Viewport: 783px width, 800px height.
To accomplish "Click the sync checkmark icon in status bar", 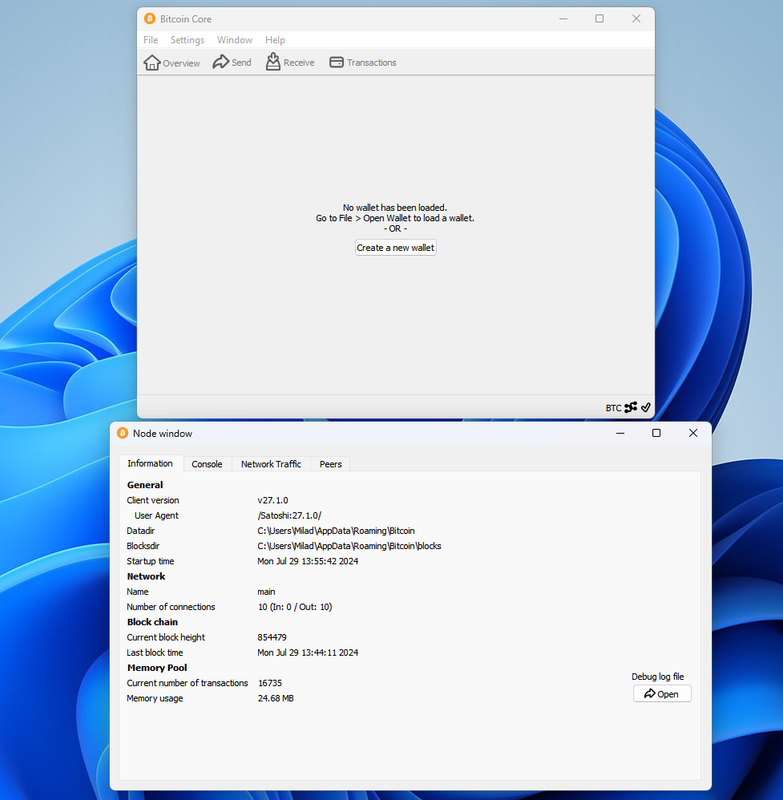I will (646, 407).
